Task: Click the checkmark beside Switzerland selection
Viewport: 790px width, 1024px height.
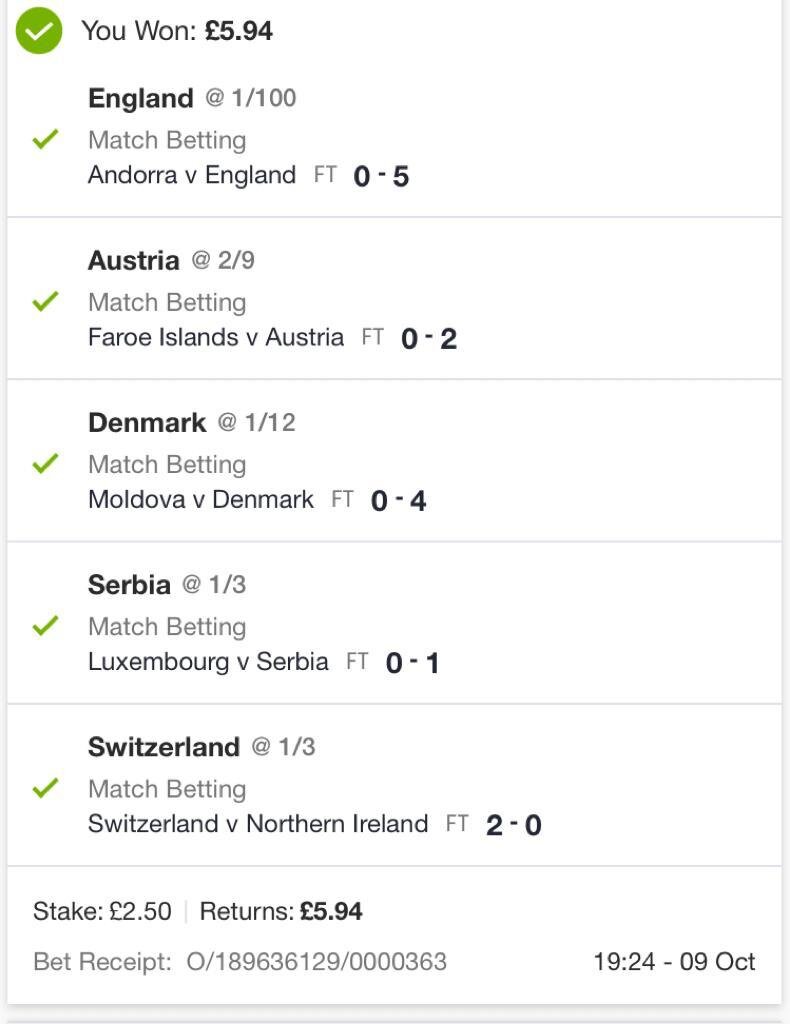Action: coord(46,788)
